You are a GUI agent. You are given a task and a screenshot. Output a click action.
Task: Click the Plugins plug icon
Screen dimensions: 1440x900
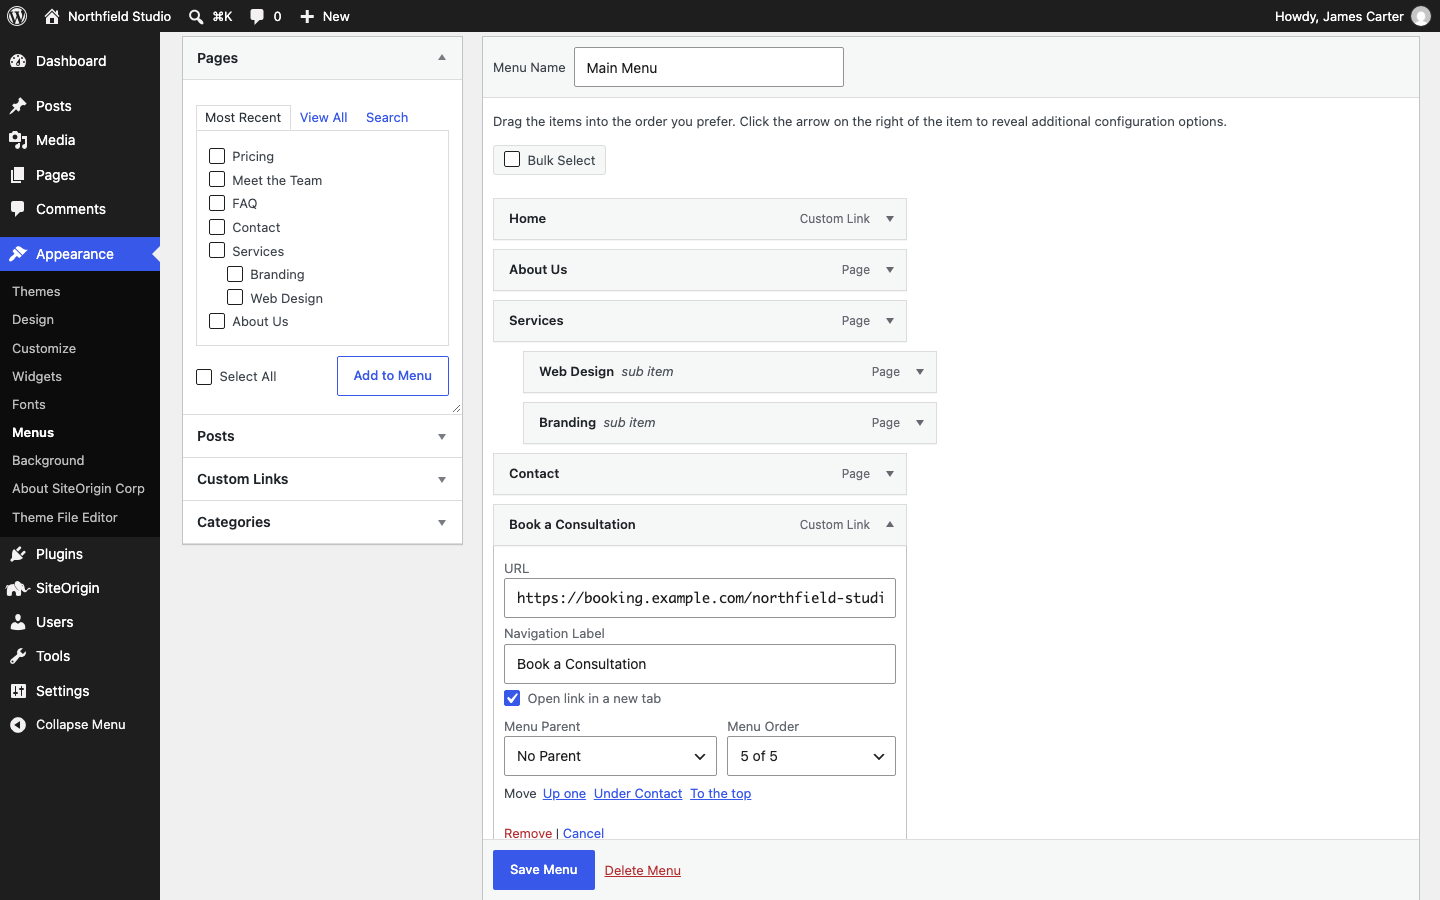[18, 554]
